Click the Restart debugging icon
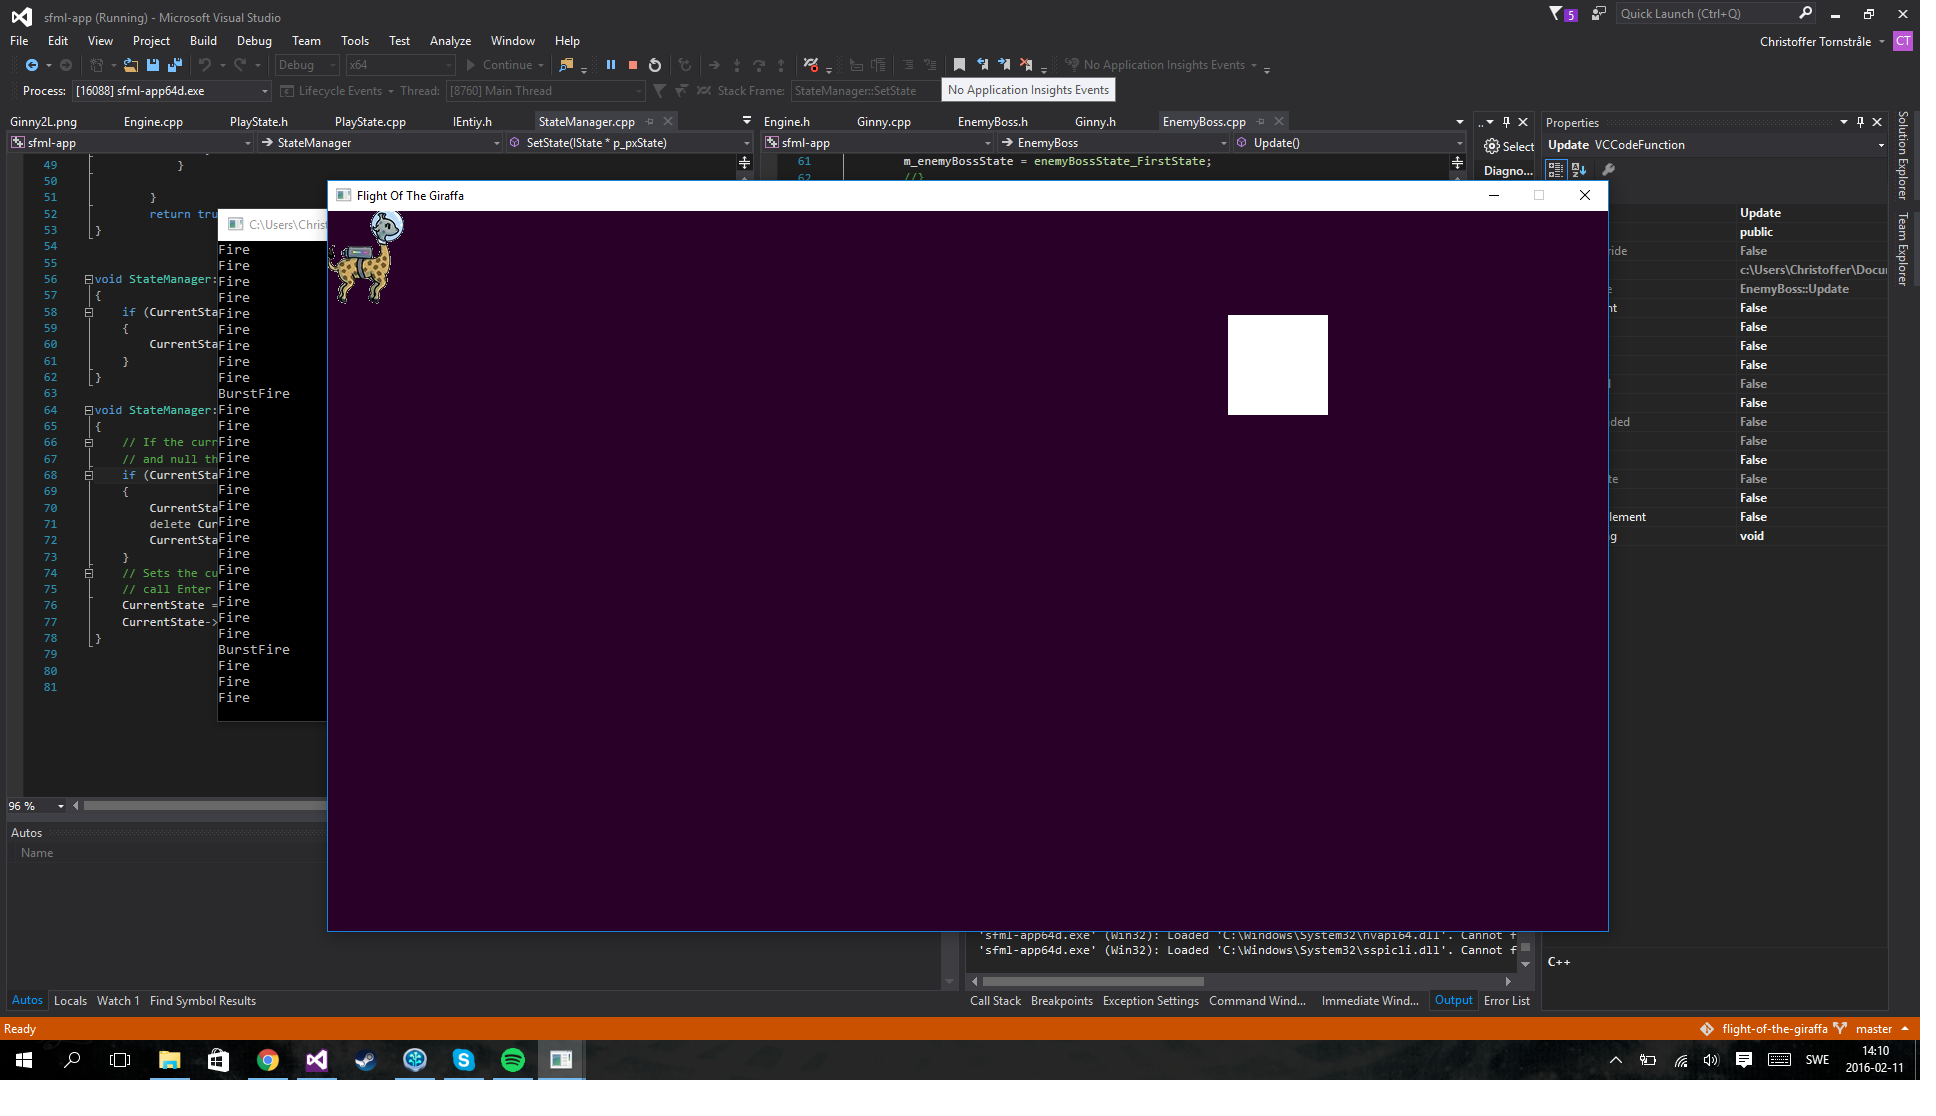 (655, 65)
